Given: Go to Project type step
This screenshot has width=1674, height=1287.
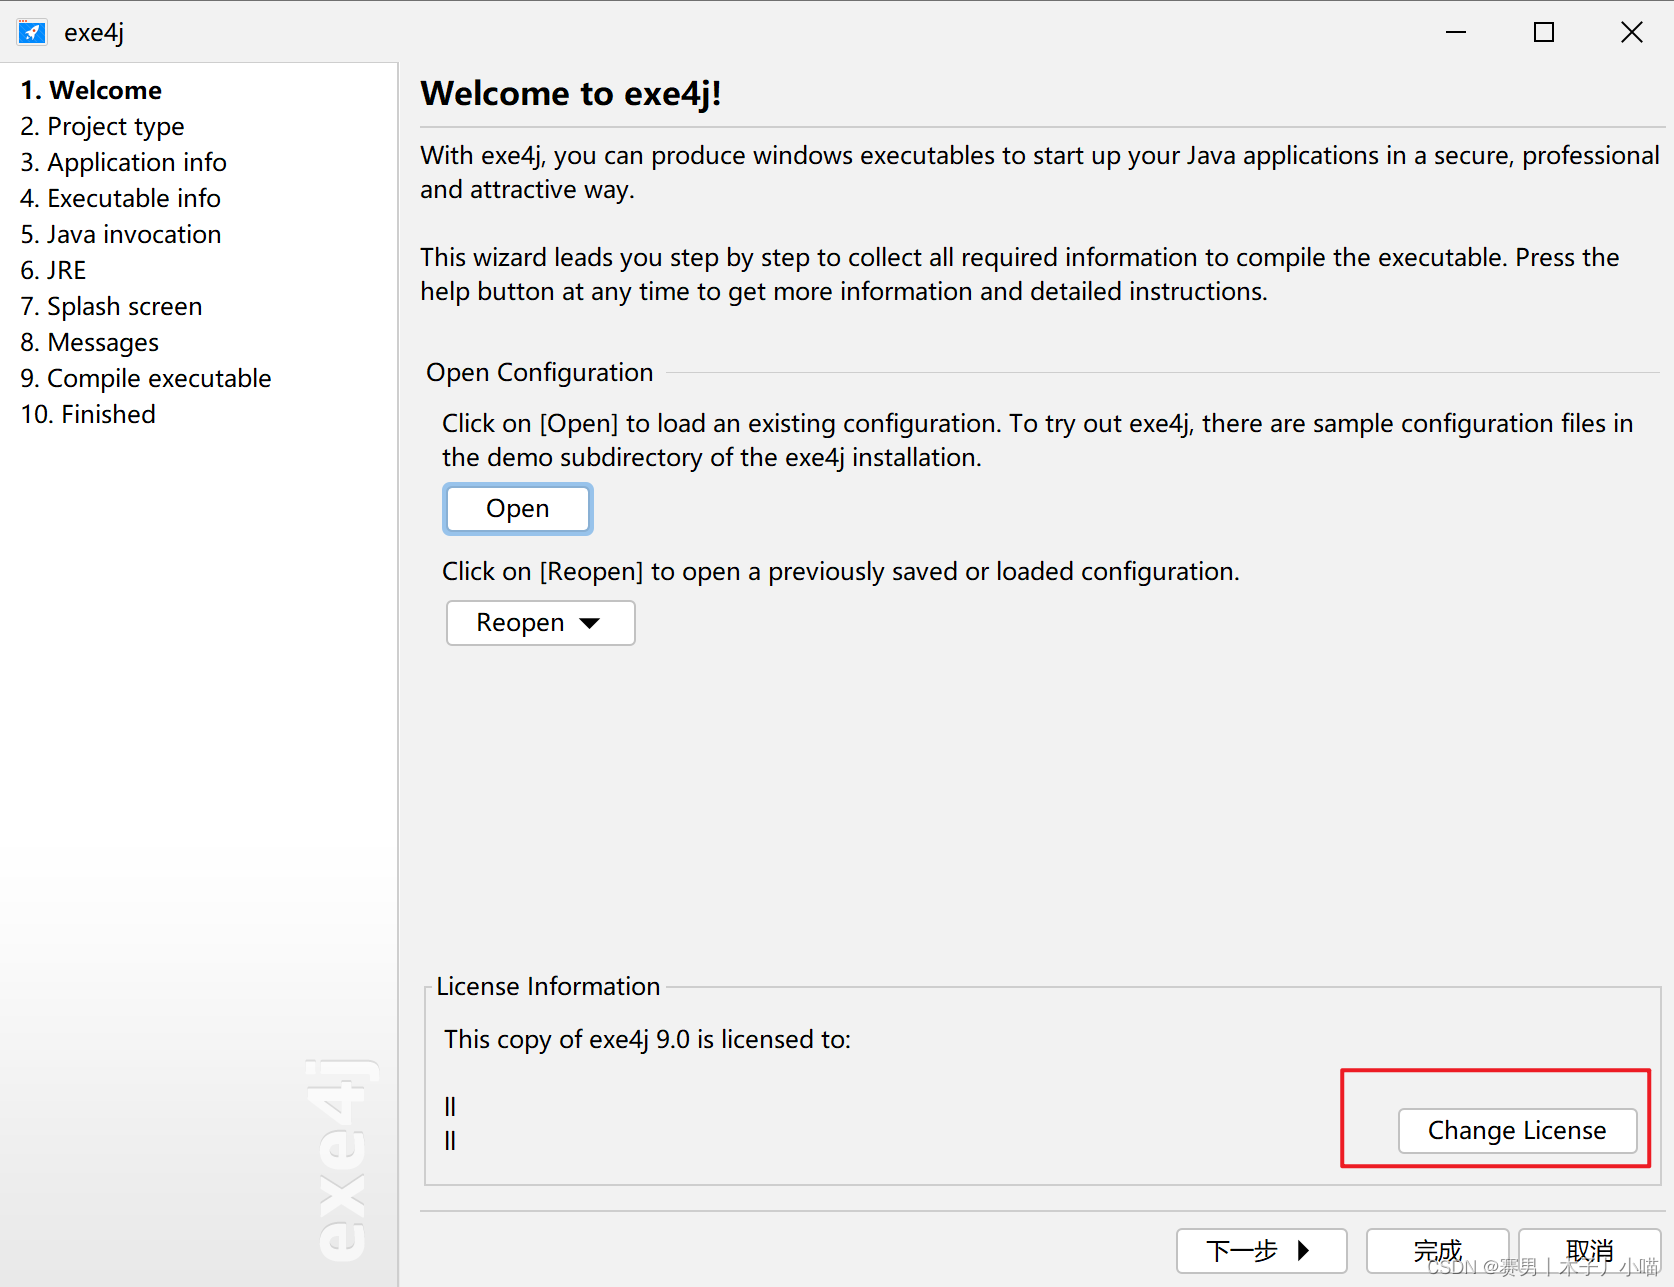Looking at the screenshot, I should coord(102,126).
